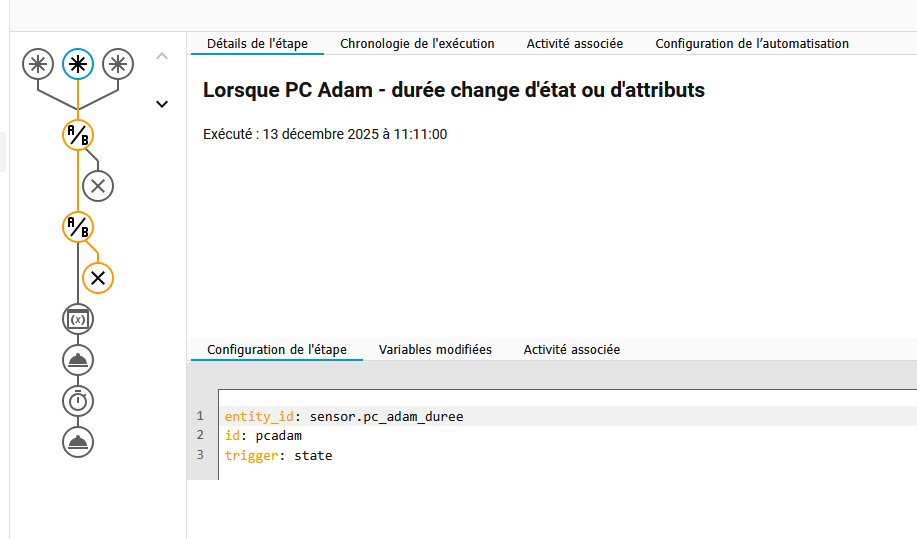This screenshot has width=917, height=539.
Task: Select the last action node at the bottom
Action: pyautogui.click(x=78, y=441)
